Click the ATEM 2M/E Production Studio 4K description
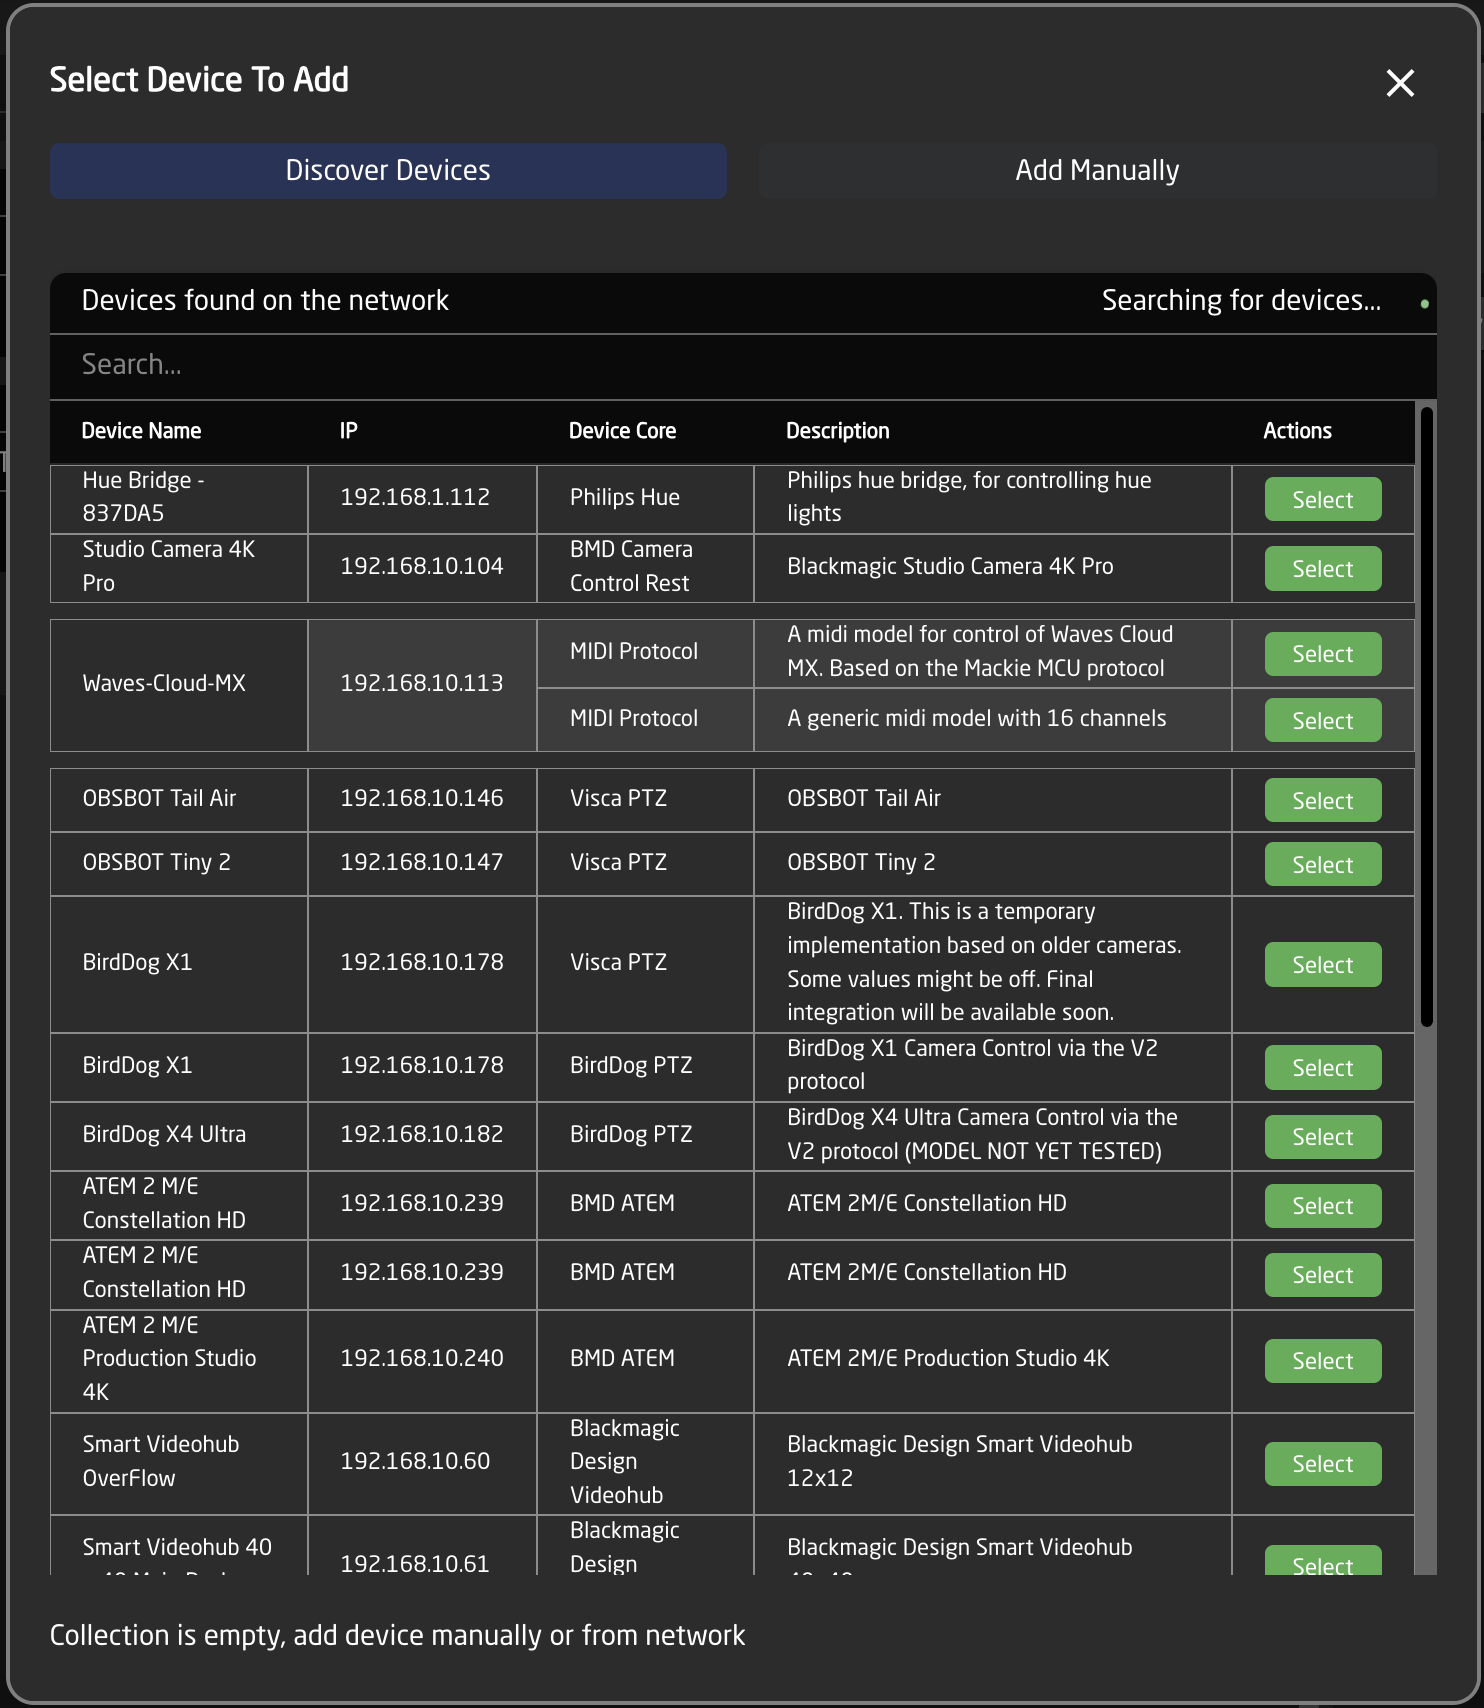Viewport: 1484px width, 1708px height. (x=948, y=1358)
